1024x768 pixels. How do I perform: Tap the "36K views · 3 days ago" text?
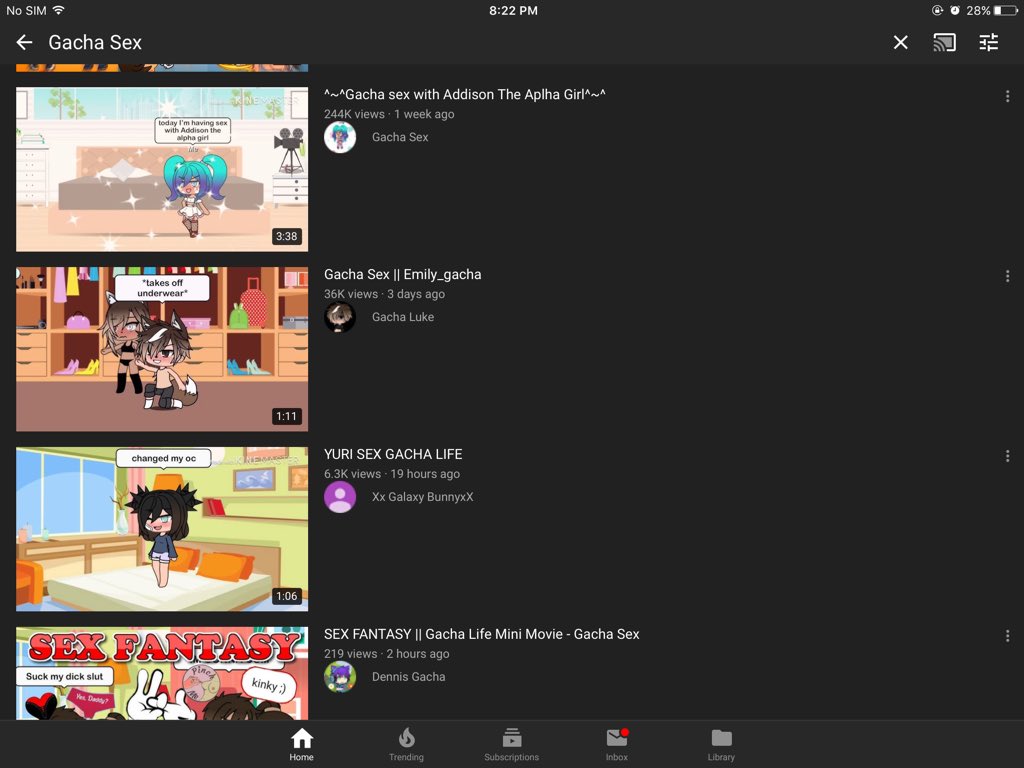pyautogui.click(x=385, y=294)
